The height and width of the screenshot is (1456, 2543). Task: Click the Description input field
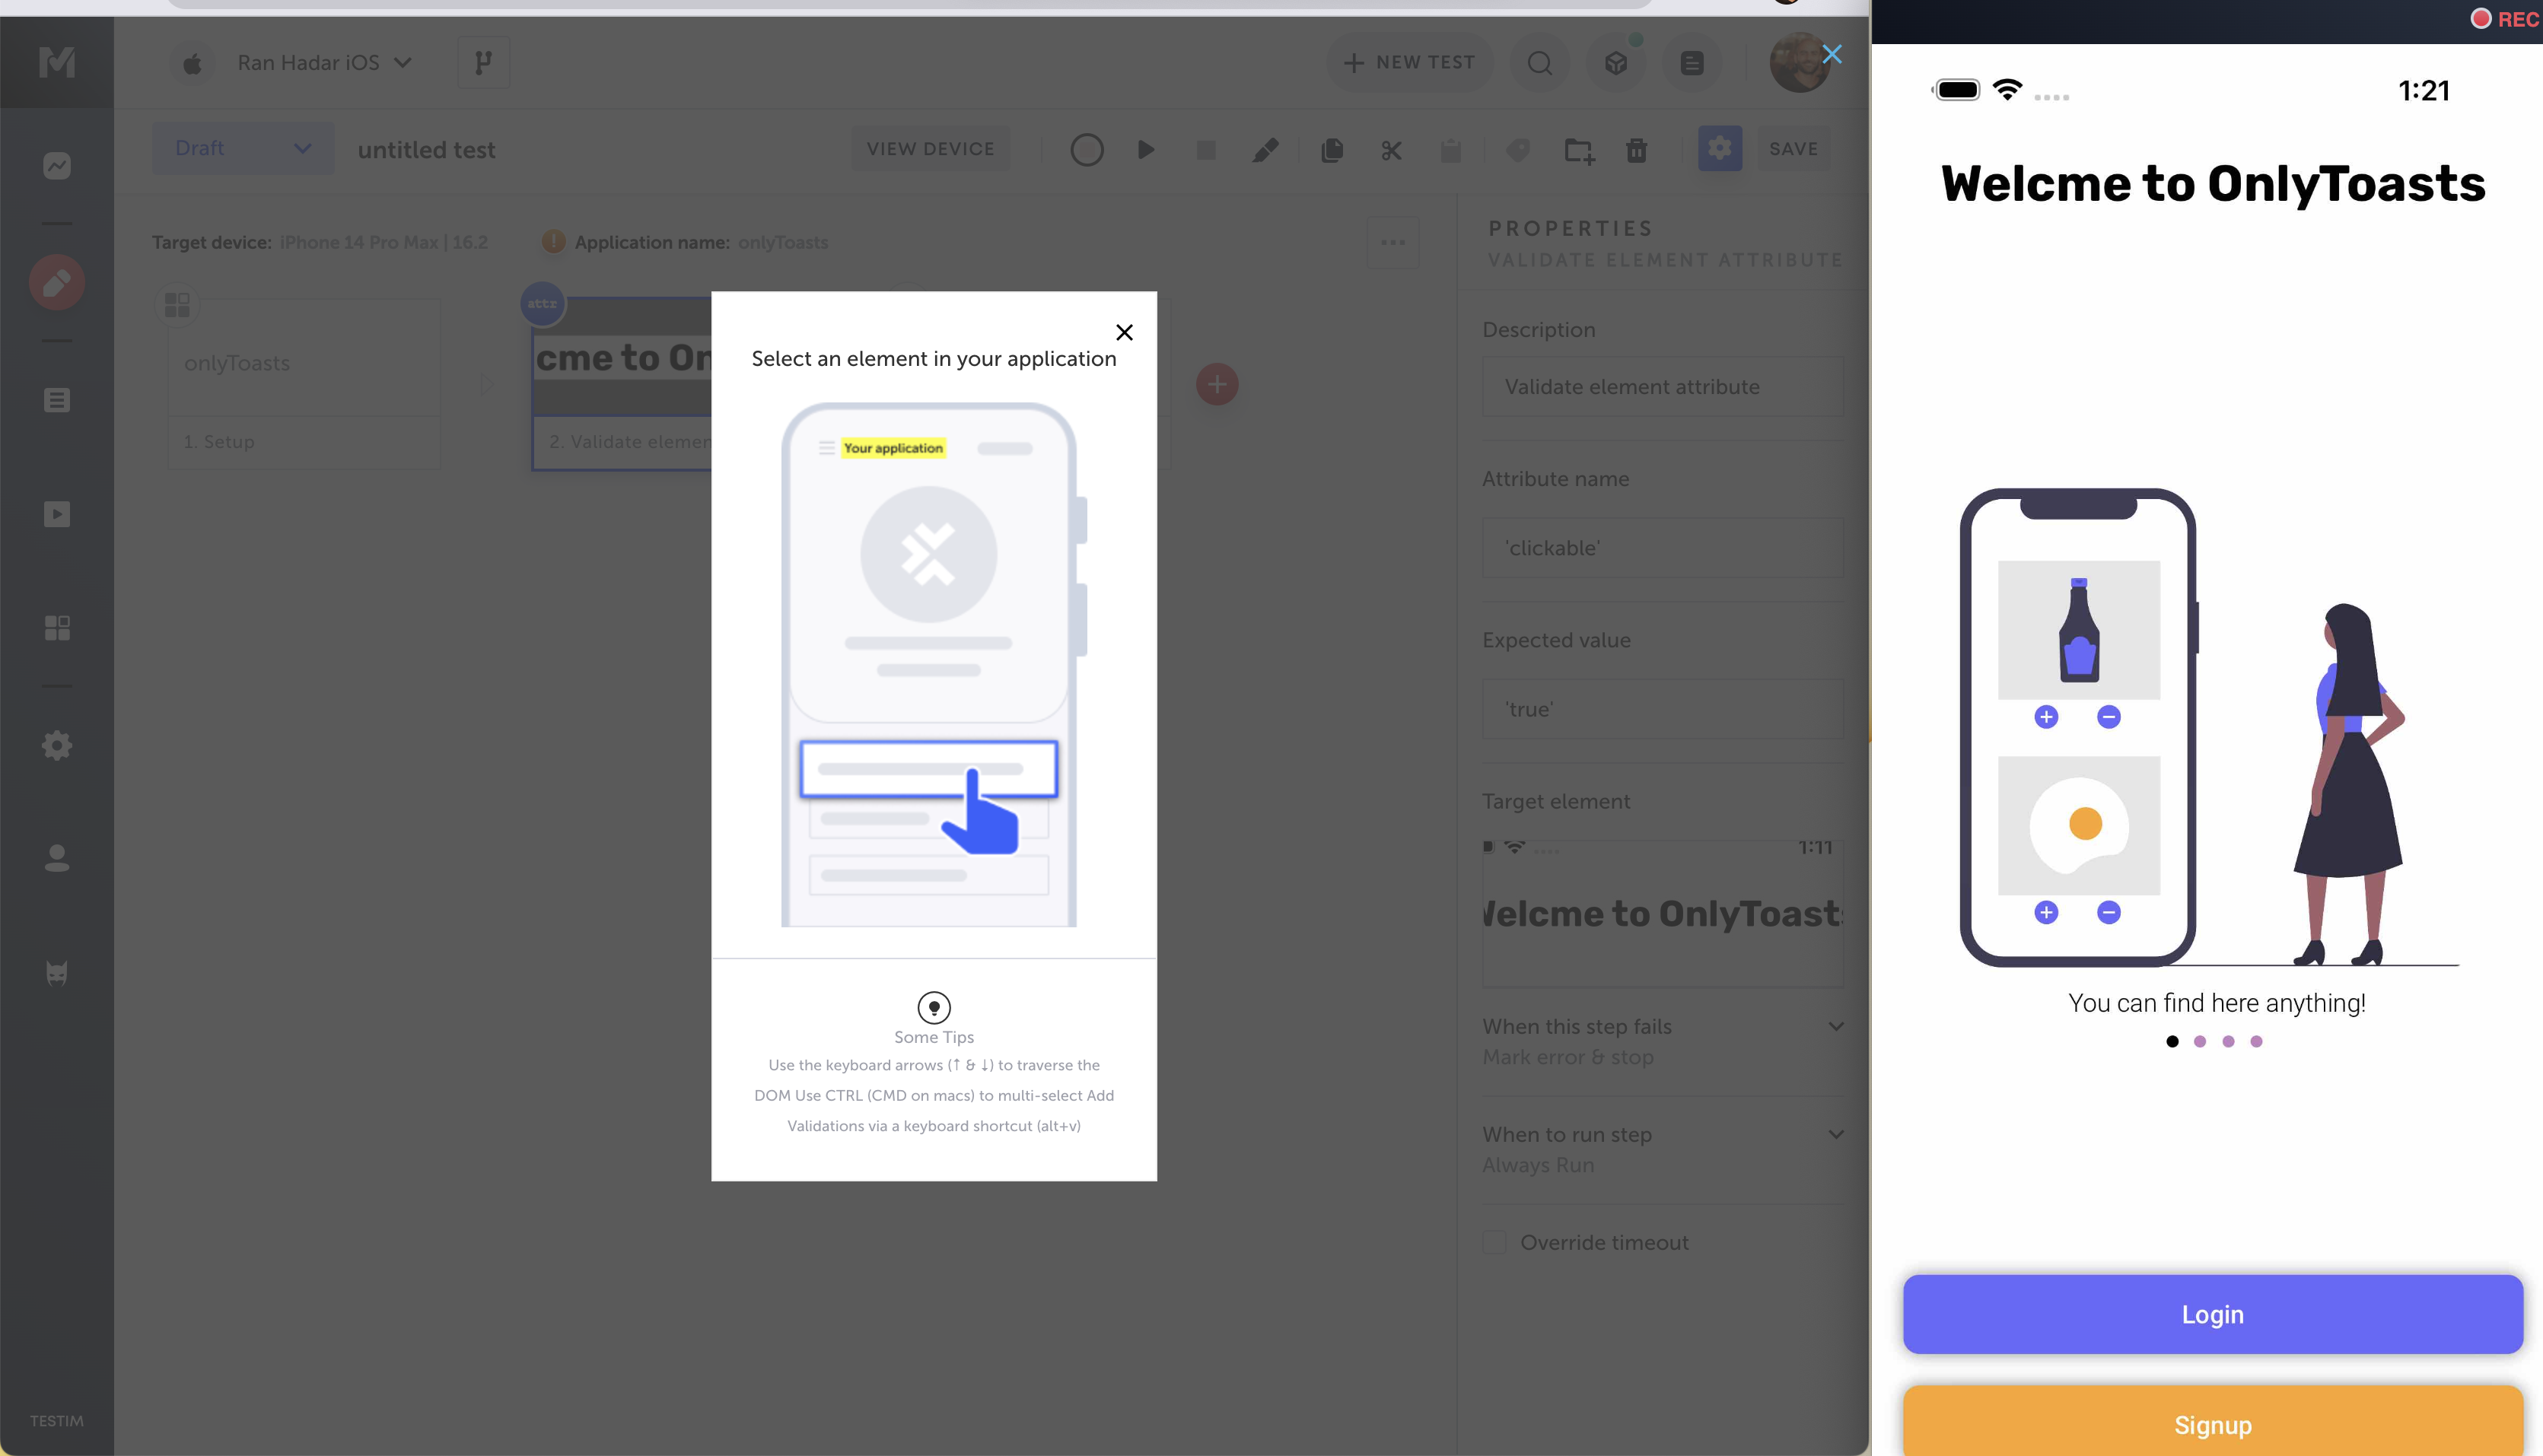(x=1663, y=387)
